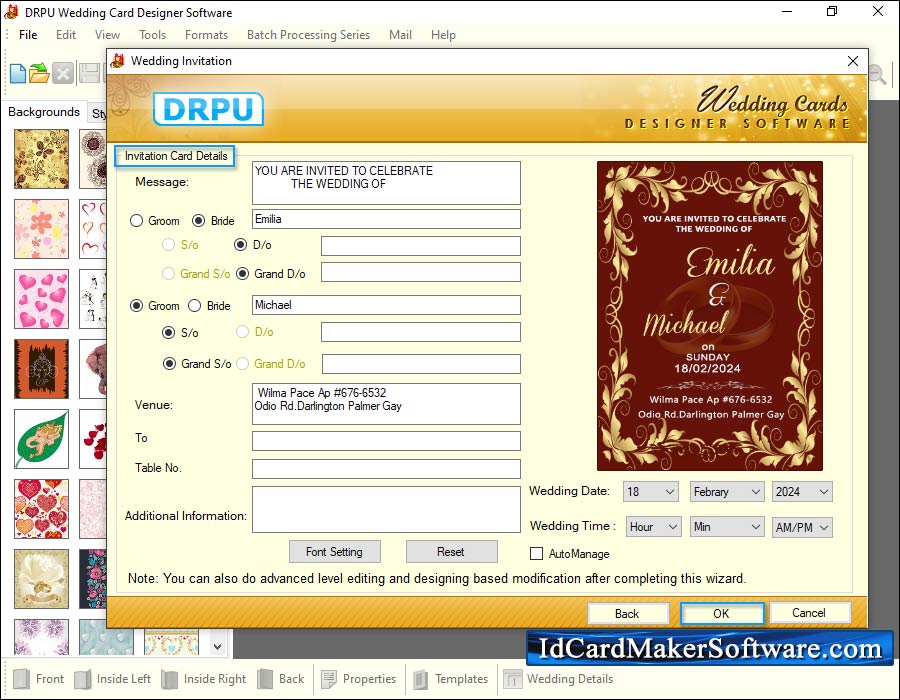900x700 pixels.
Task: Click the groom name field containing Michael
Action: (386, 305)
